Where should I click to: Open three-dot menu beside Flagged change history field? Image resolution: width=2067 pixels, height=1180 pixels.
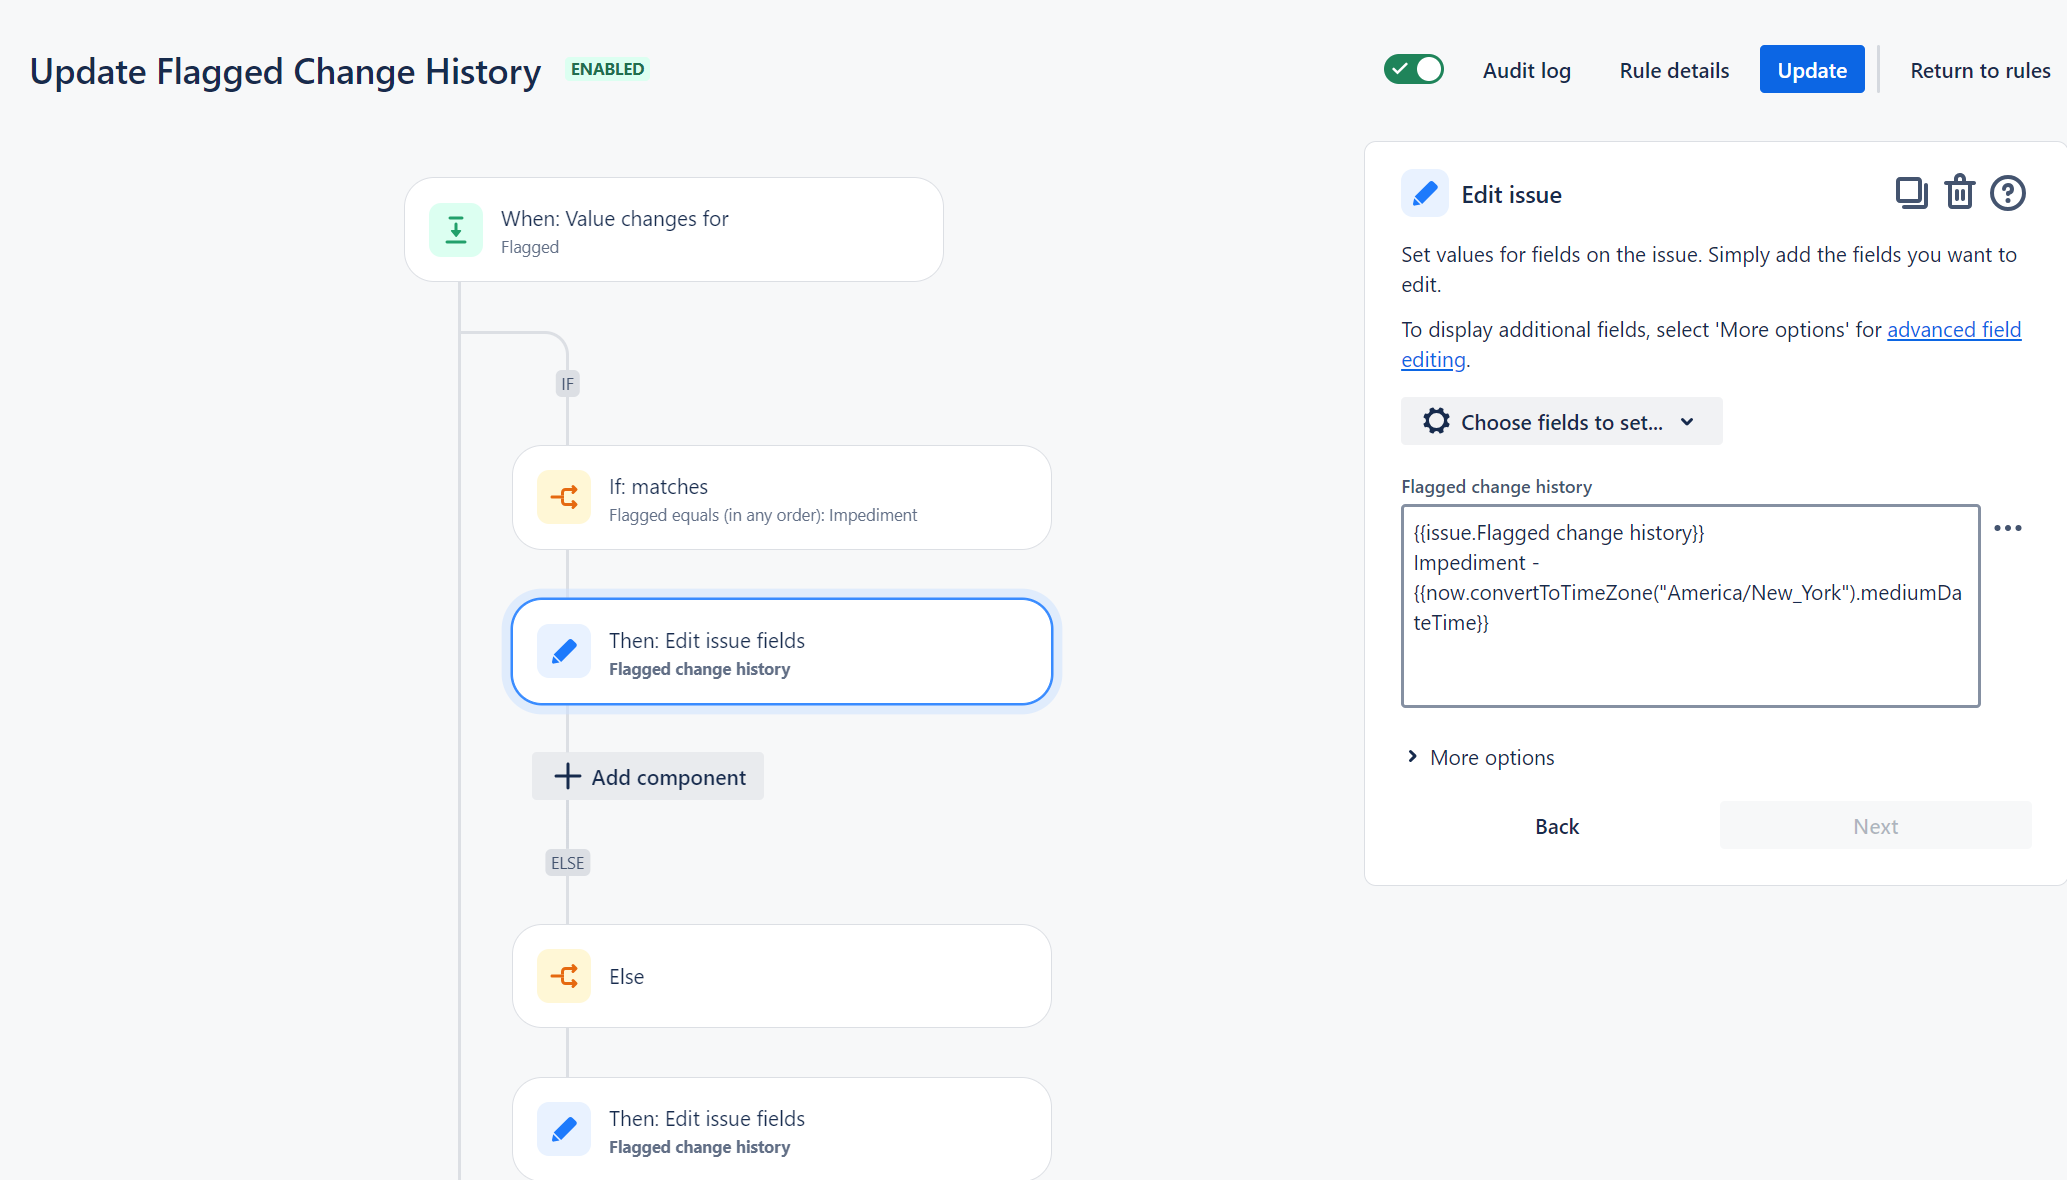tap(2007, 528)
